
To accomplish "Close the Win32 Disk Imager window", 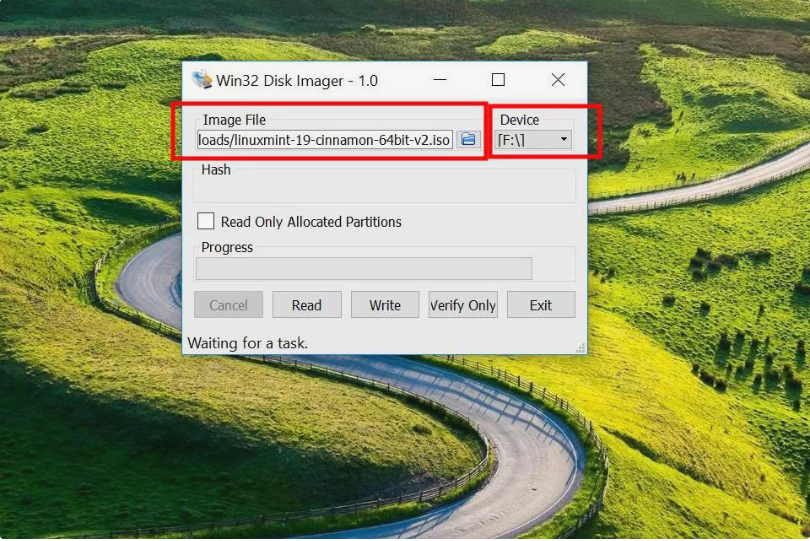I will [558, 80].
